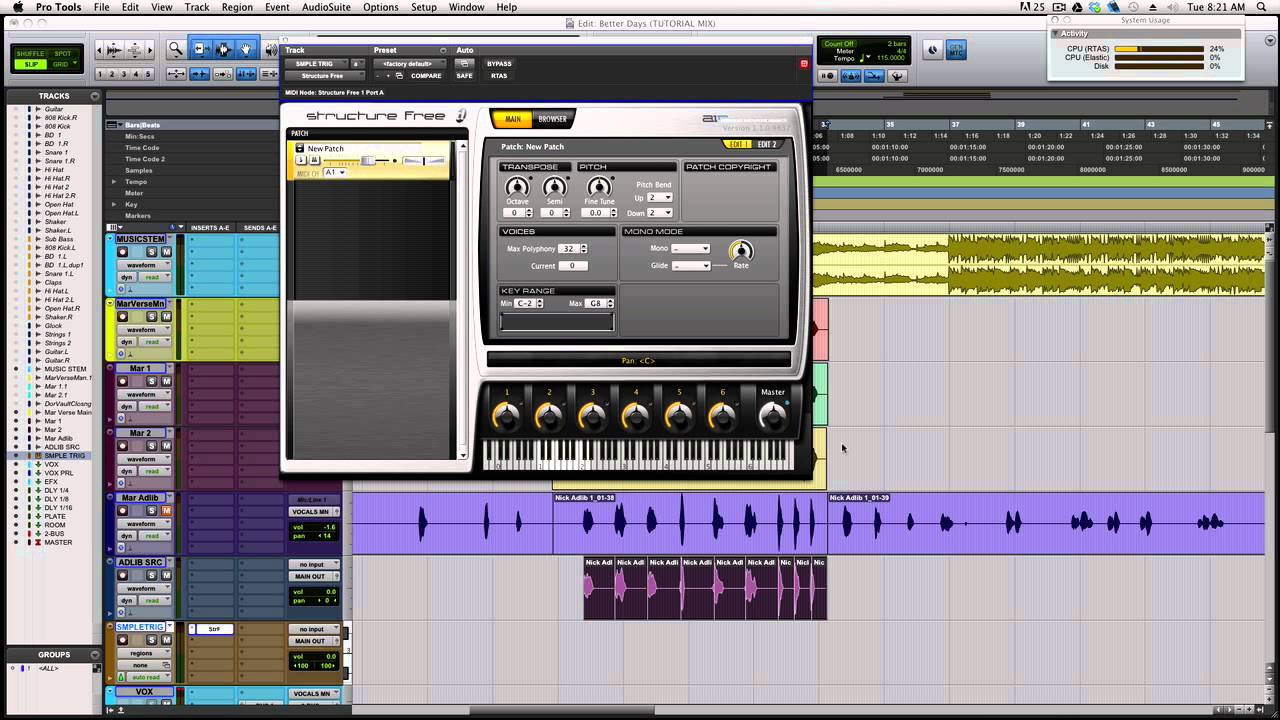Mute the Mar Adlib track
The height and width of the screenshot is (720, 1280).
pyautogui.click(x=166, y=511)
